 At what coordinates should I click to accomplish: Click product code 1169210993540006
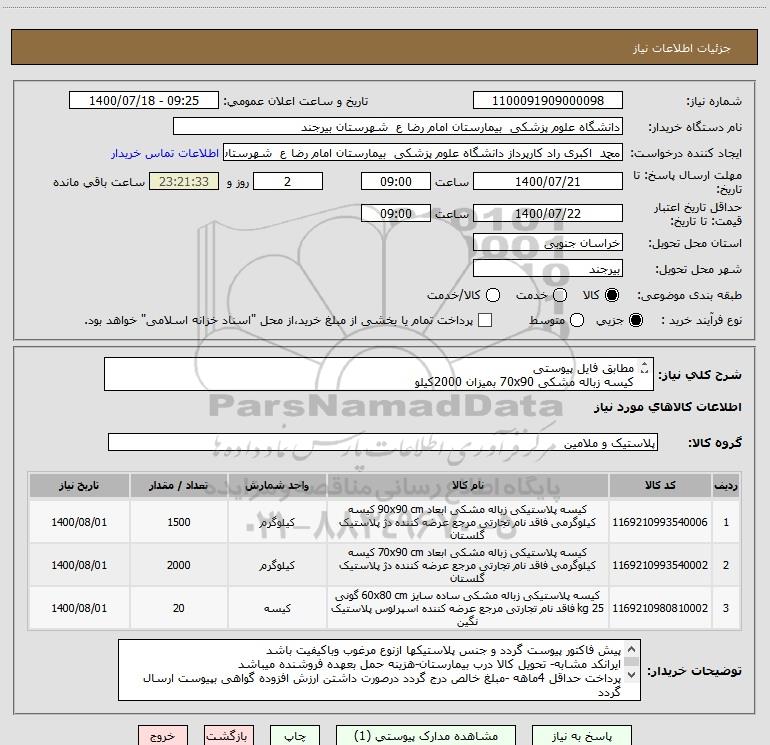click(x=660, y=522)
